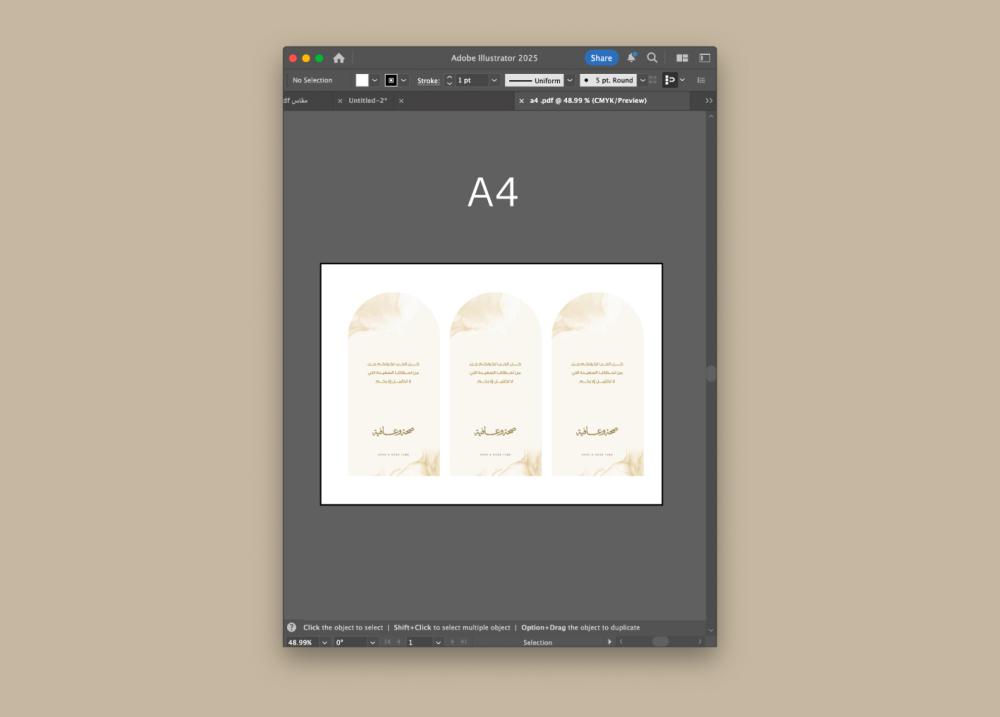This screenshot has height=717, width=1000.
Task: Open the Uniform width profile dropdown
Action: 570,80
